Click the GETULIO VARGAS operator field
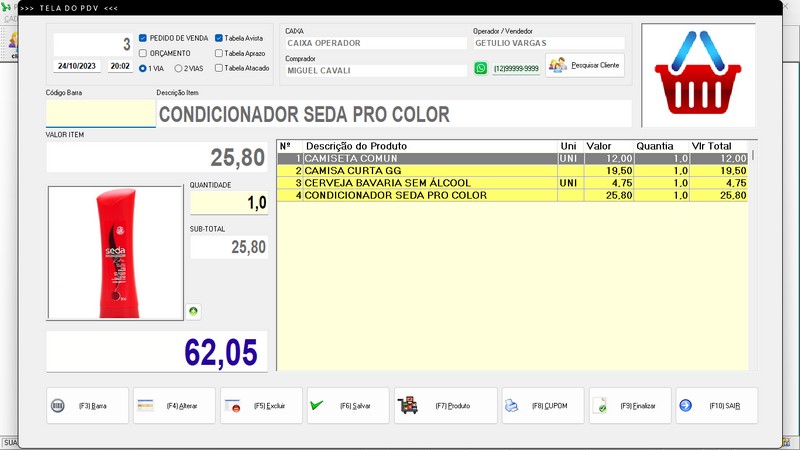This screenshot has width=800, height=450. click(548, 43)
